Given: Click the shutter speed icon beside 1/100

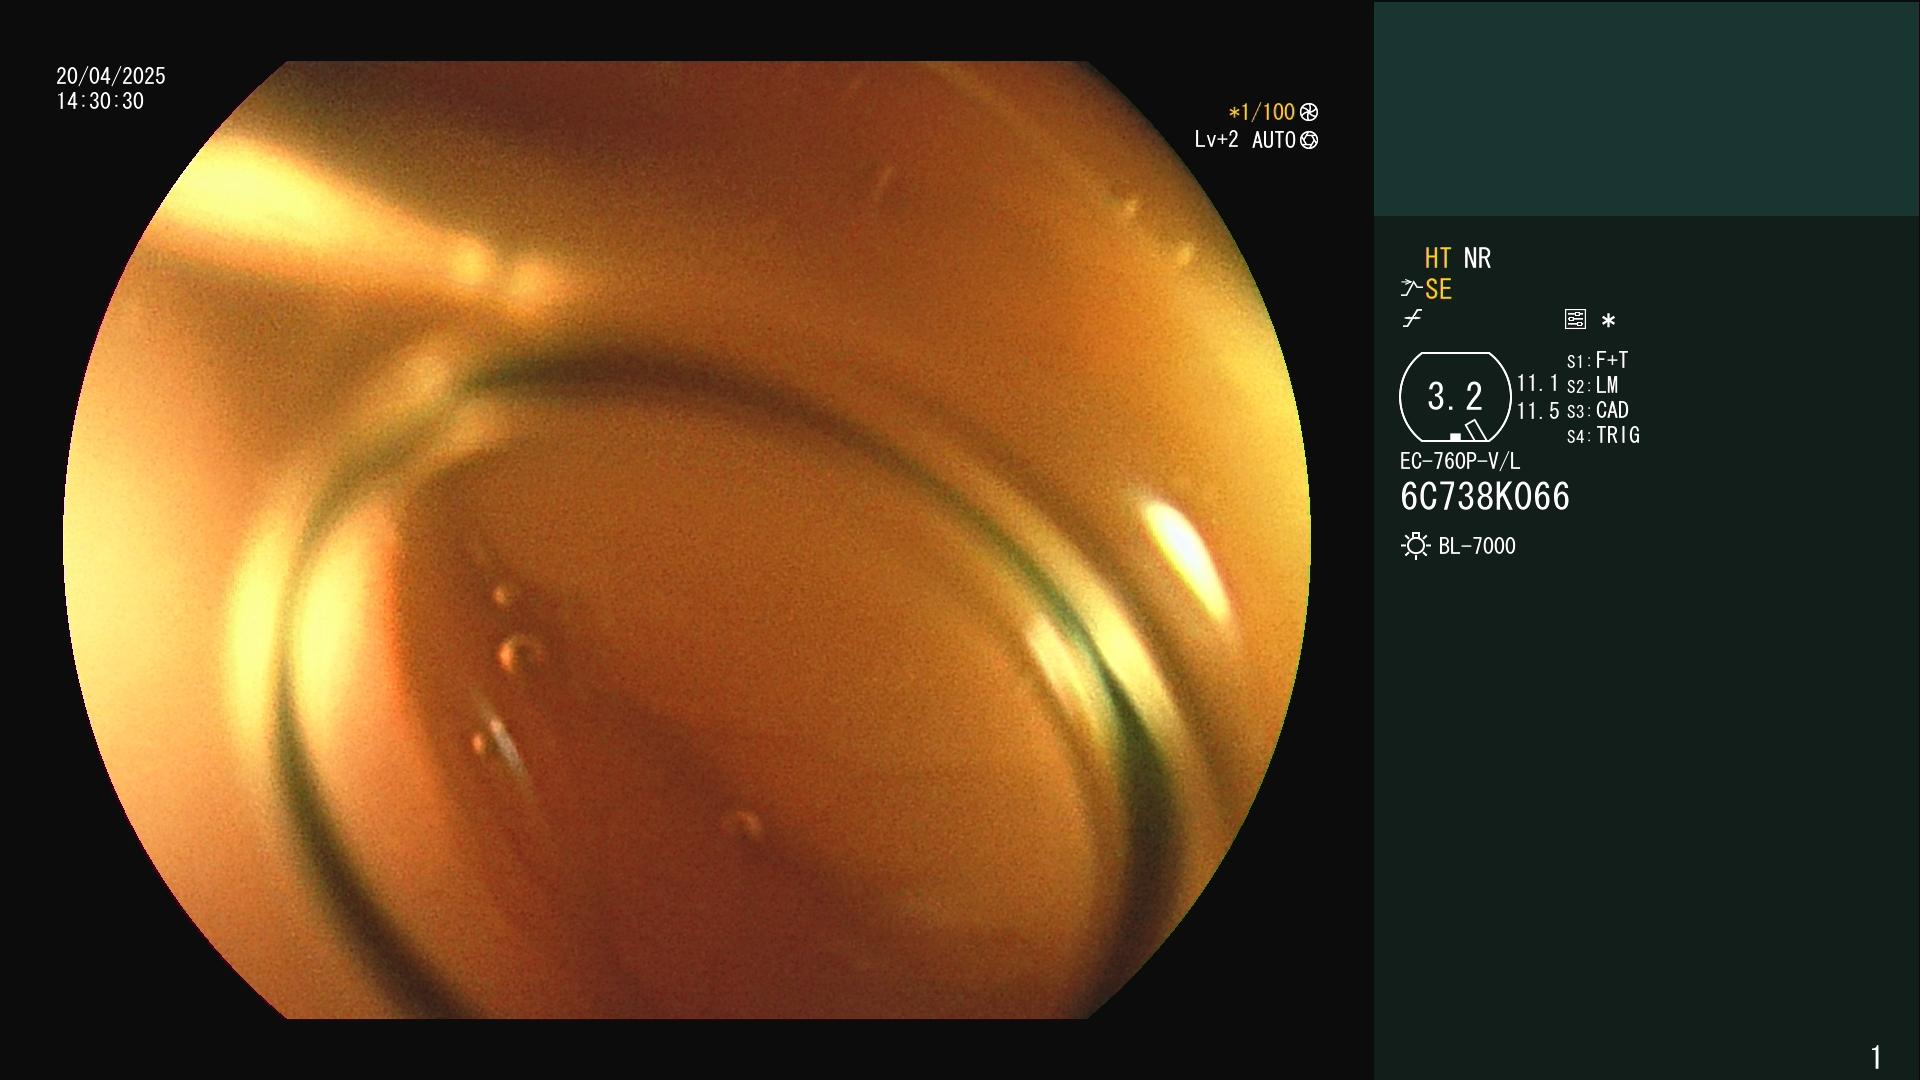Looking at the screenshot, I should coord(1309,112).
